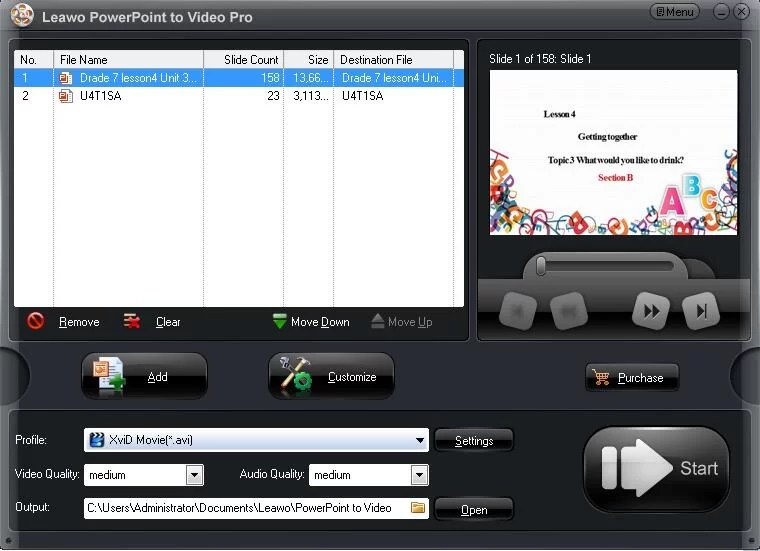This screenshot has width=760, height=551.
Task: Click the Start conversion button
Action: [657, 469]
